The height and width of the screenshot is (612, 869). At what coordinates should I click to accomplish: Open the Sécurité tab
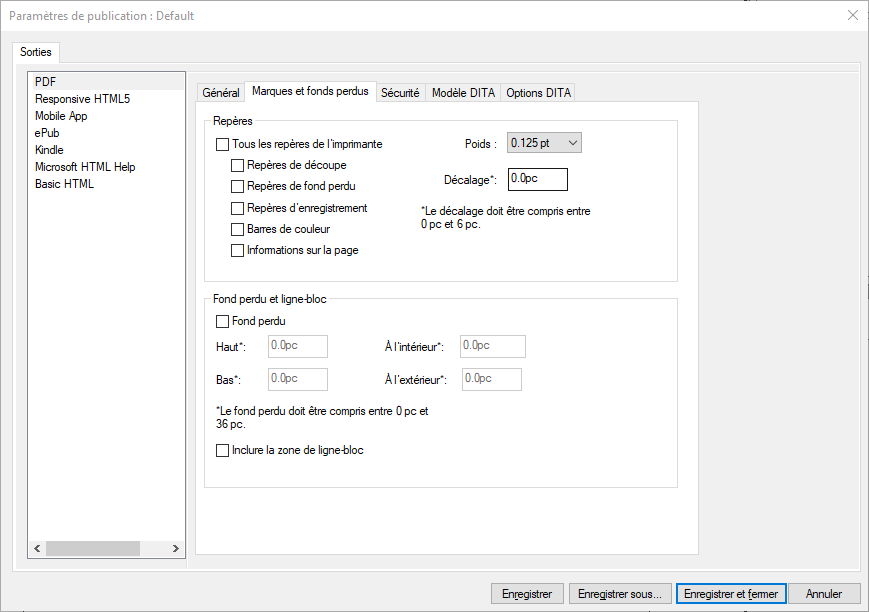pos(400,93)
